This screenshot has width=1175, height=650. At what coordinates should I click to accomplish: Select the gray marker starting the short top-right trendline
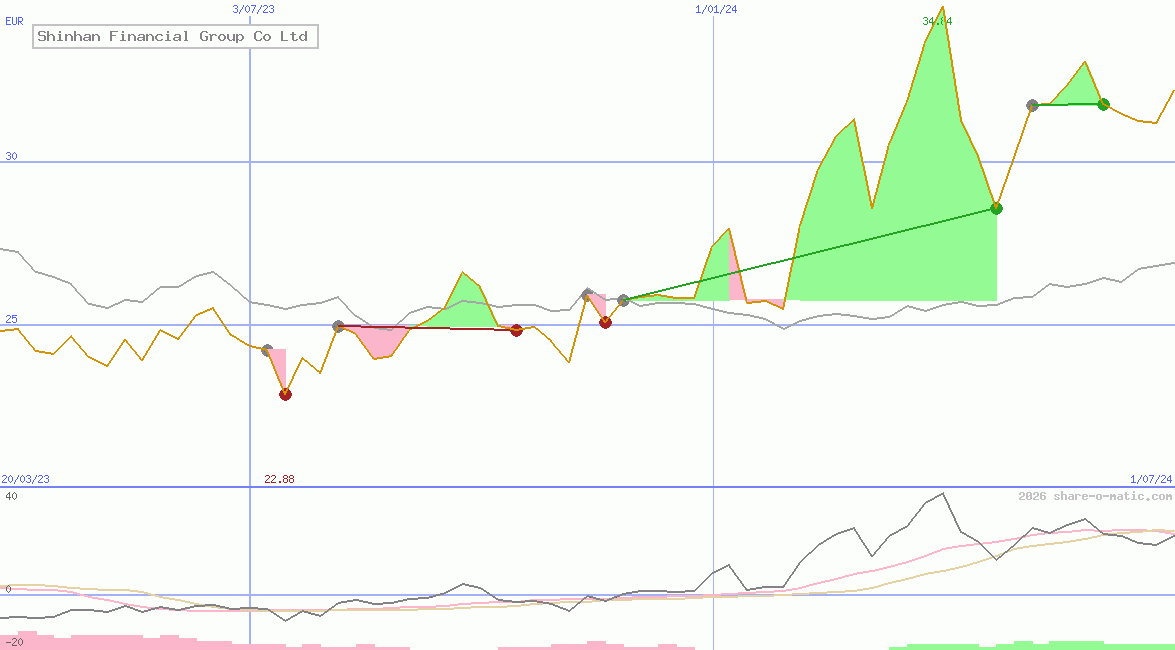tap(1031, 104)
